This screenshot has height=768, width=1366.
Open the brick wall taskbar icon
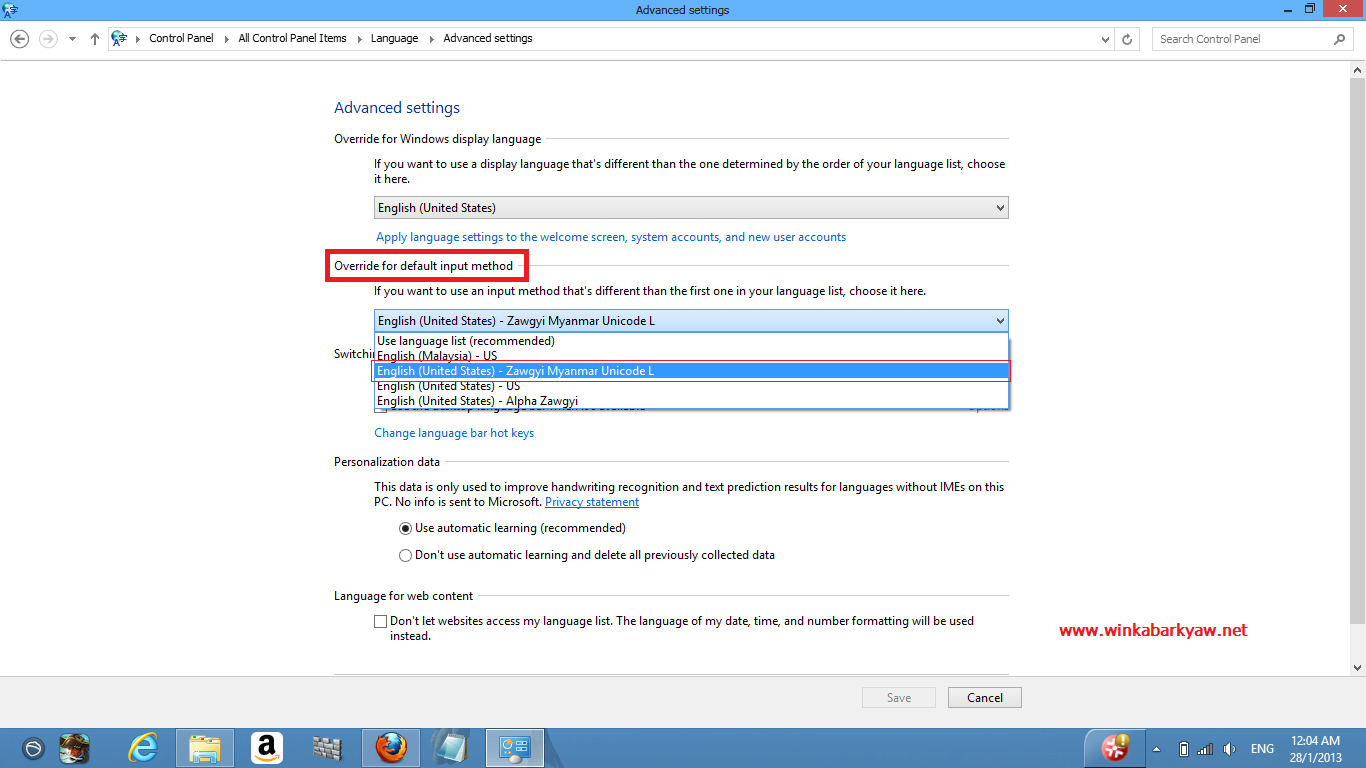[x=327, y=747]
